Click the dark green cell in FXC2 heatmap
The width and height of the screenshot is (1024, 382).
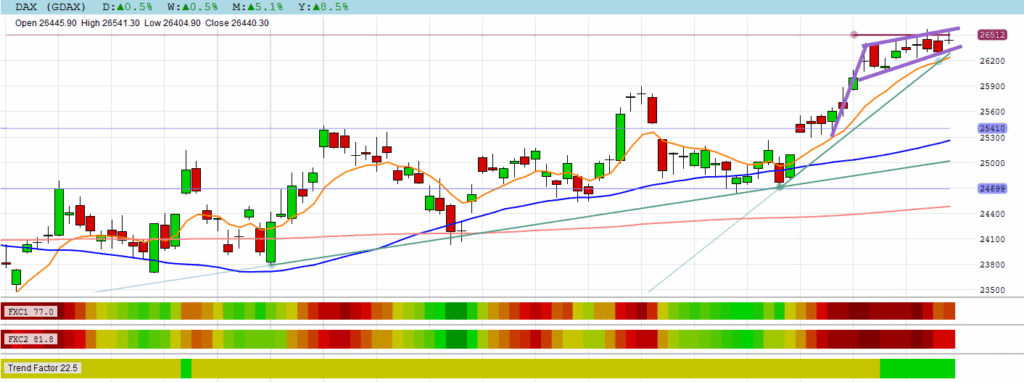(456, 339)
